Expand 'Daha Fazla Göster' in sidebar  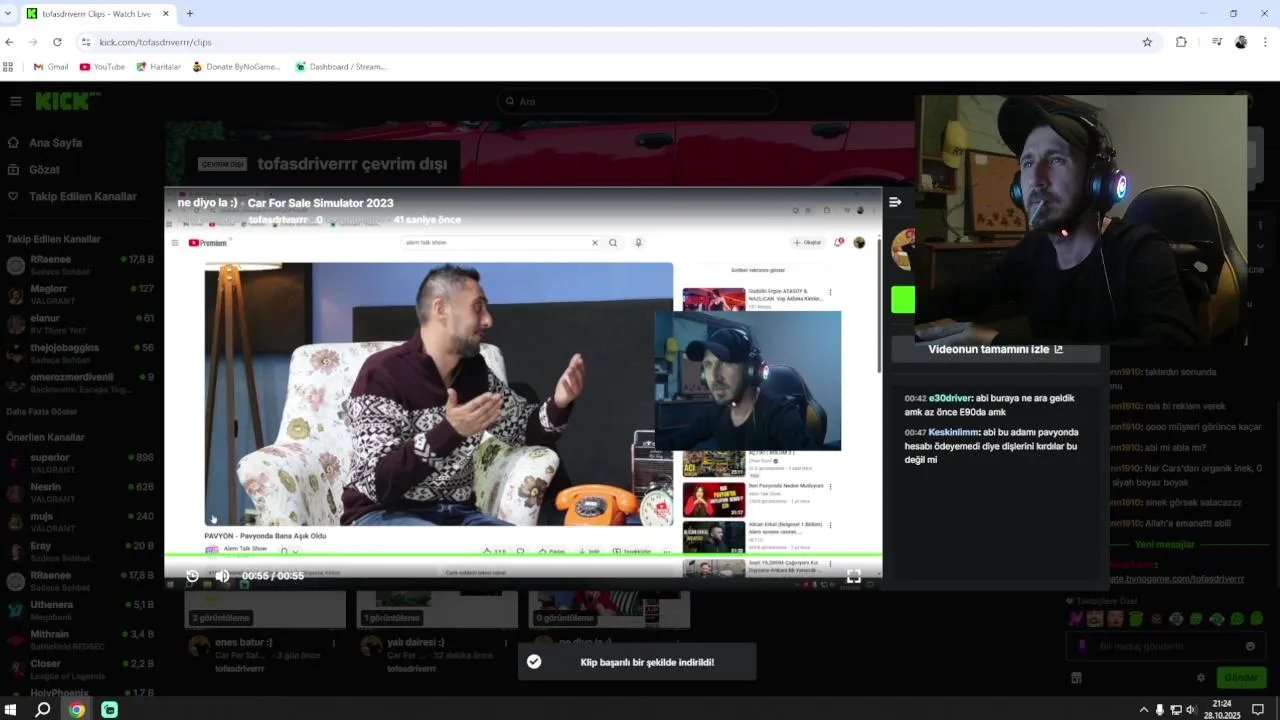click(42, 412)
